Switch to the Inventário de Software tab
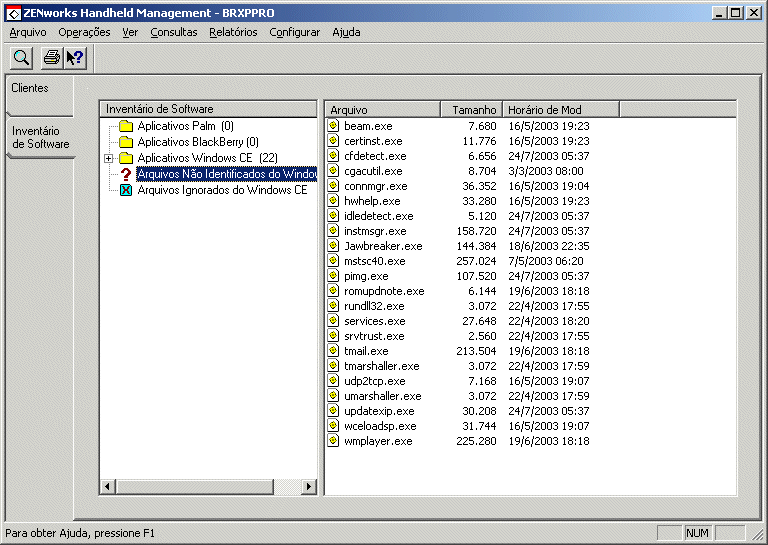Screen dimensions: 768x545 coord(41,138)
